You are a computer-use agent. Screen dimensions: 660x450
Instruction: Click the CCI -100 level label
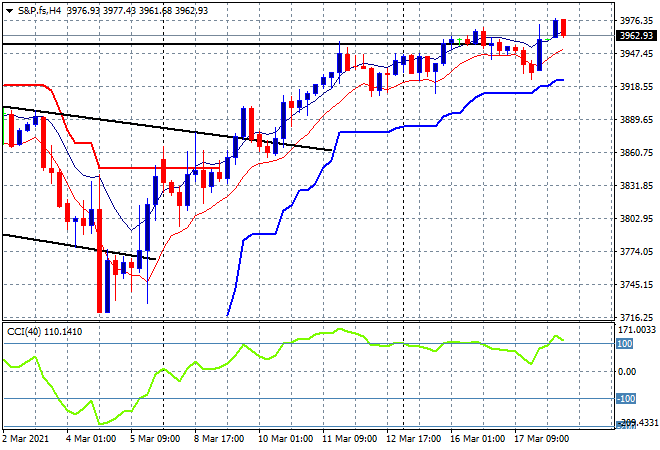(x=625, y=398)
